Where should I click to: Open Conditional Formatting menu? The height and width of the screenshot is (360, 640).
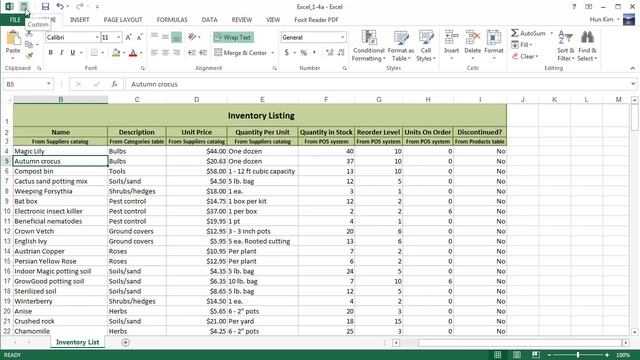(x=369, y=46)
